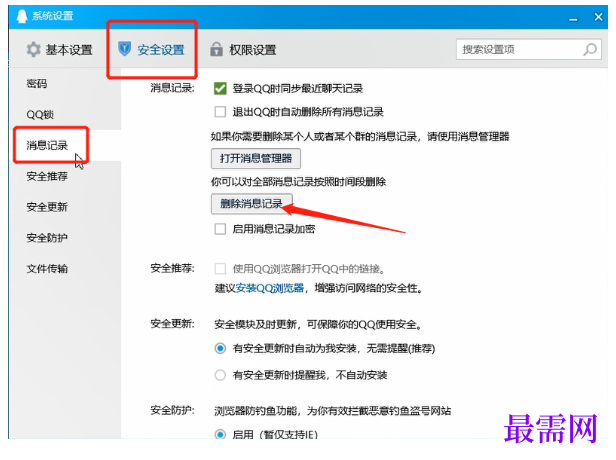Click the shield icon beside 安全设置
This screenshot has width=616, height=460.
point(125,49)
